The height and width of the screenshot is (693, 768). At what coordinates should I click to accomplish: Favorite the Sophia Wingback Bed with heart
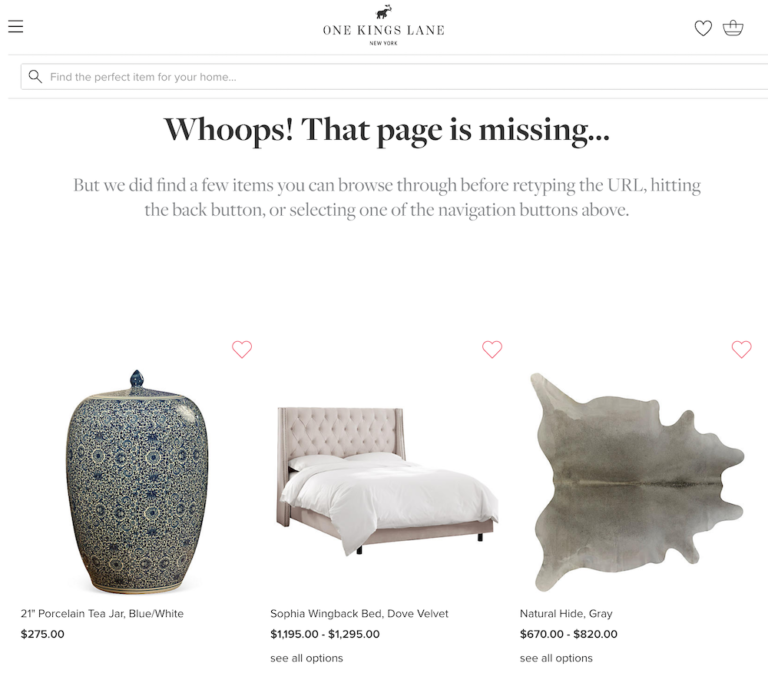point(492,349)
